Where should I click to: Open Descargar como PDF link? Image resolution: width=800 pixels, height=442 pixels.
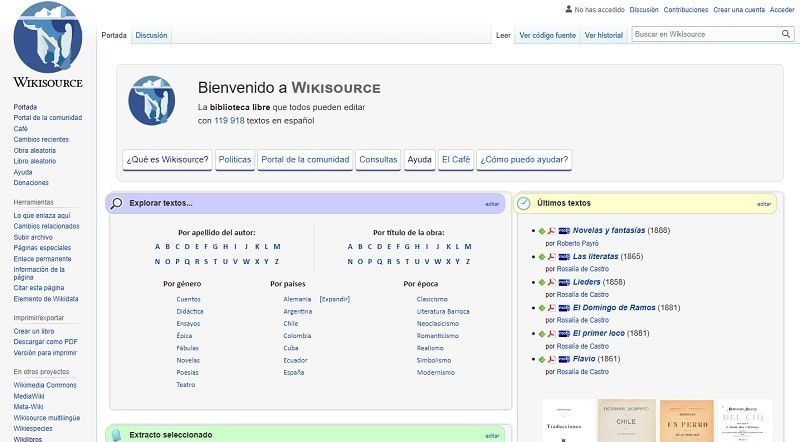pos(45,342)
